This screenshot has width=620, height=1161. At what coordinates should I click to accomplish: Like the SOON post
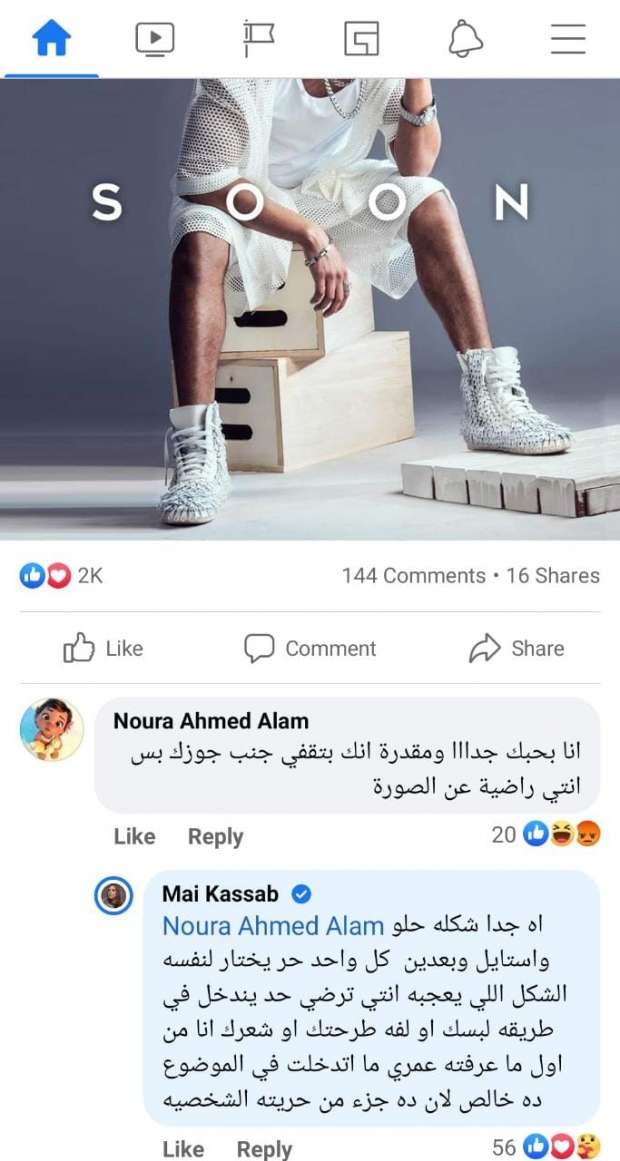click(103, 649)
